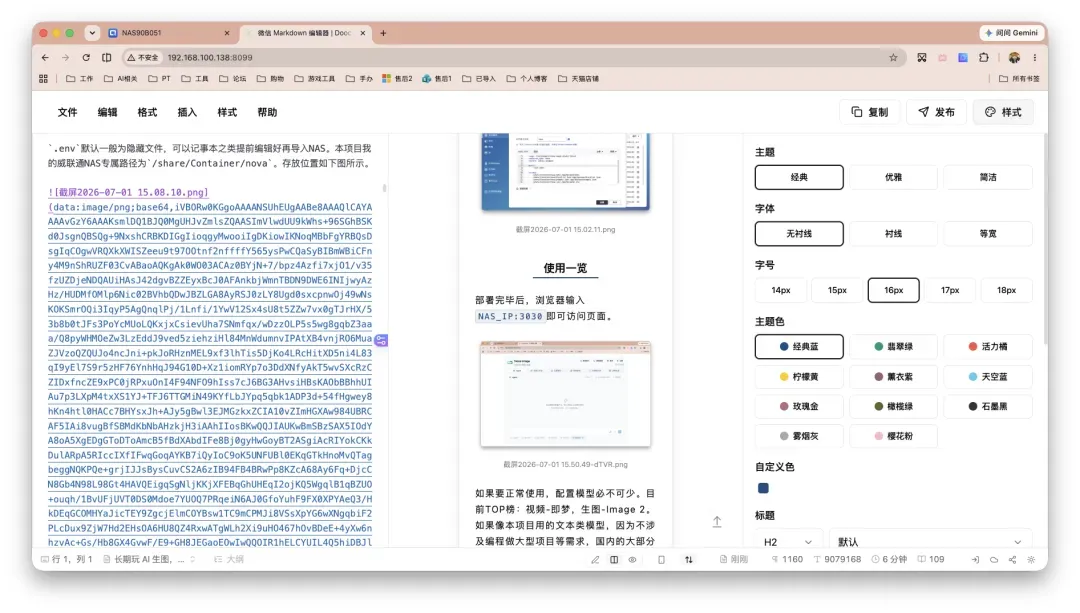This screenshot has width=1080, height=613.
Task: Choose 无衬线 font
Action: coord(799,234)
